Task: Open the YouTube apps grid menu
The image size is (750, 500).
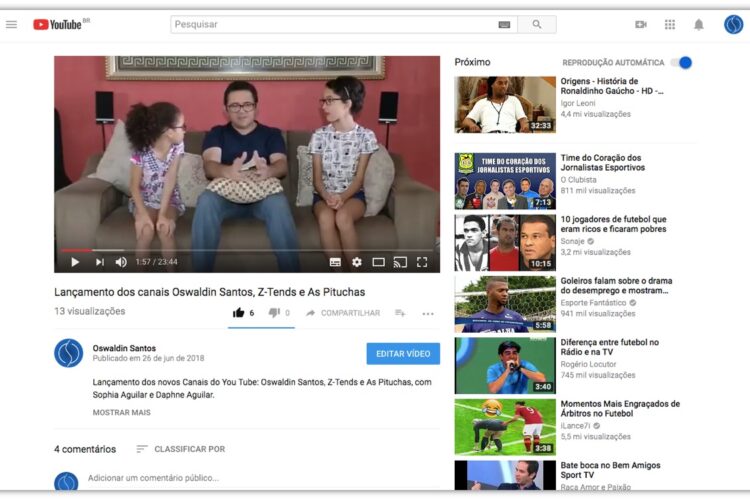Action: 670,24
